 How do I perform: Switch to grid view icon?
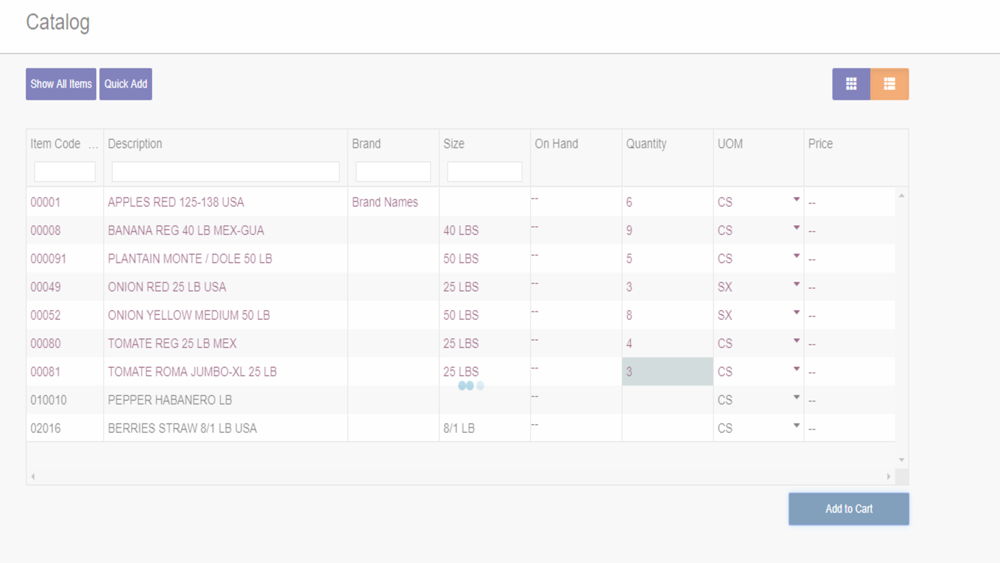coord(851,84)
